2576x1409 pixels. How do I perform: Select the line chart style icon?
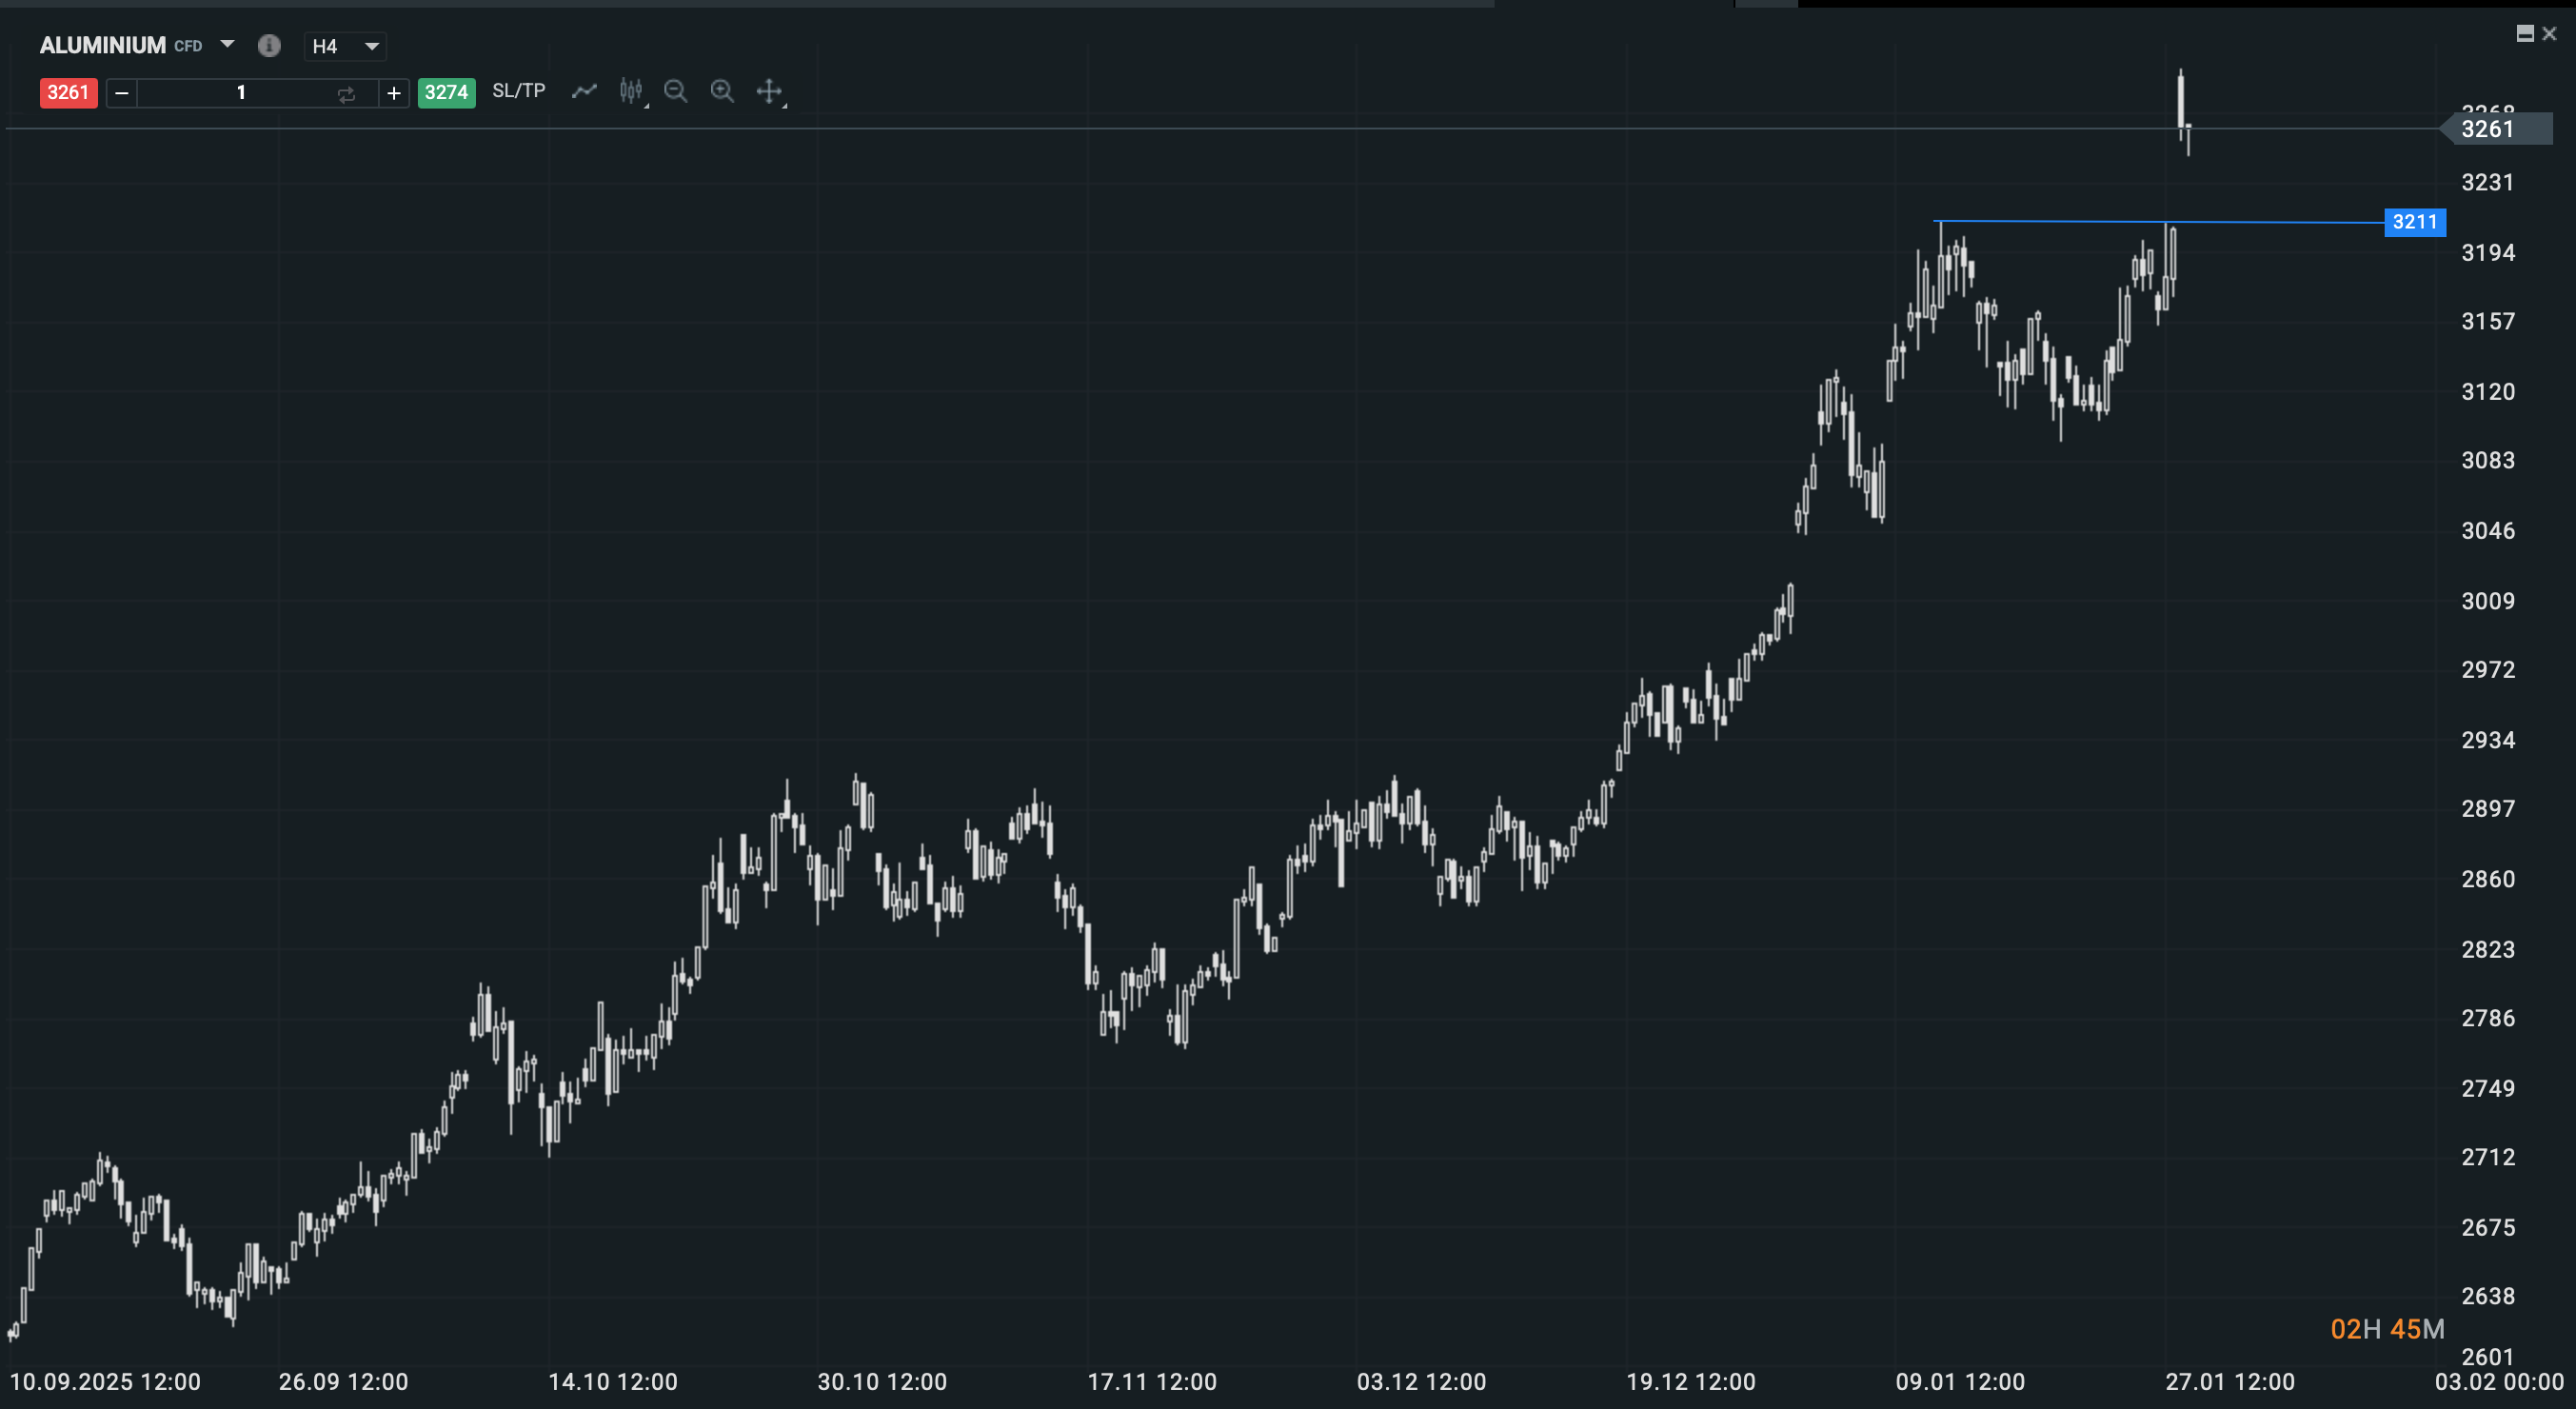[x=585, y=91]
